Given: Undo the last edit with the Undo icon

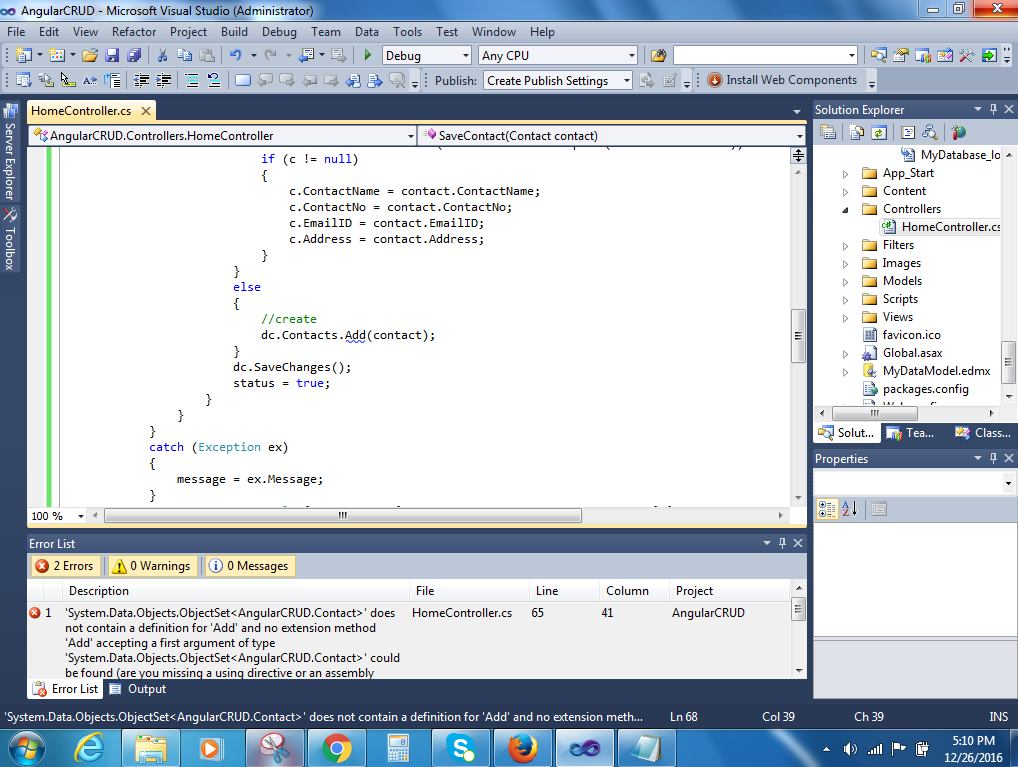Looking at the screenshot, I should 235,55.
